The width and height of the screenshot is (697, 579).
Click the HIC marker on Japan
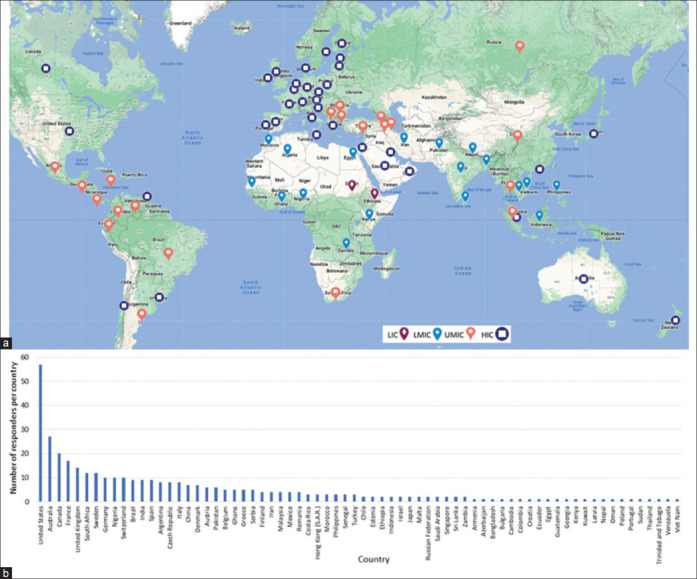pyautogui.click(x=593, y=134)
